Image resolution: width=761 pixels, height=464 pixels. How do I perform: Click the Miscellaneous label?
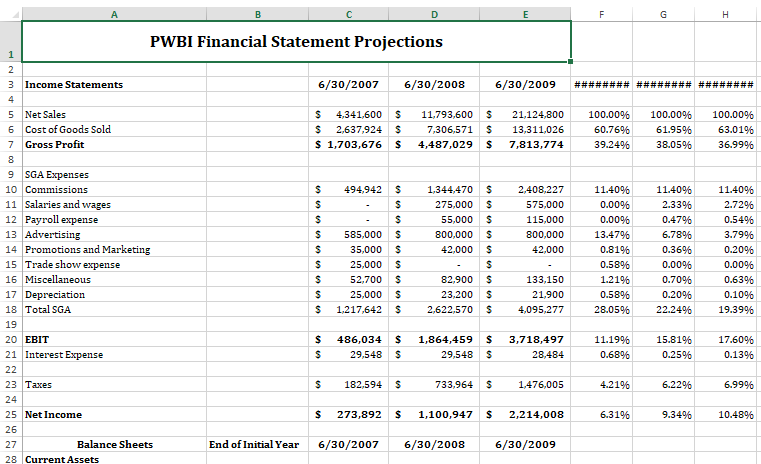point(58,280)
